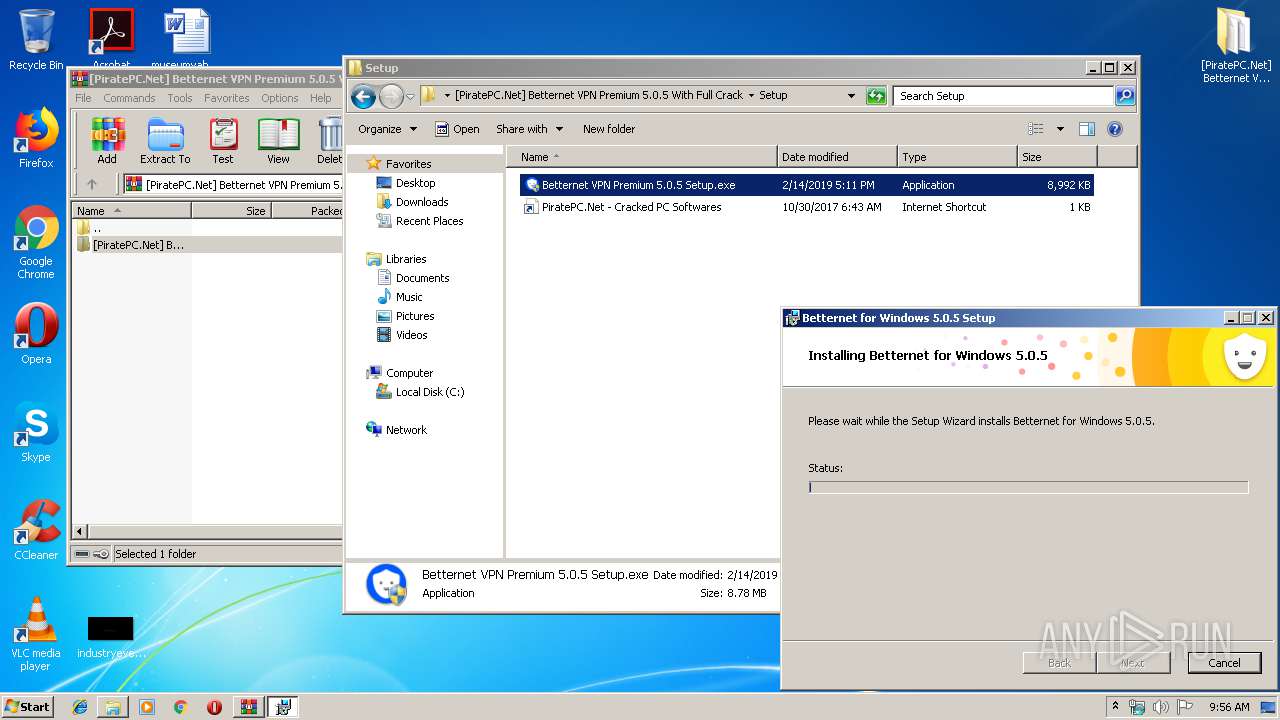This screenshot has height=720, width=1280.
Task: Show hidden tray icons arrow
Action: [1115, 707]
